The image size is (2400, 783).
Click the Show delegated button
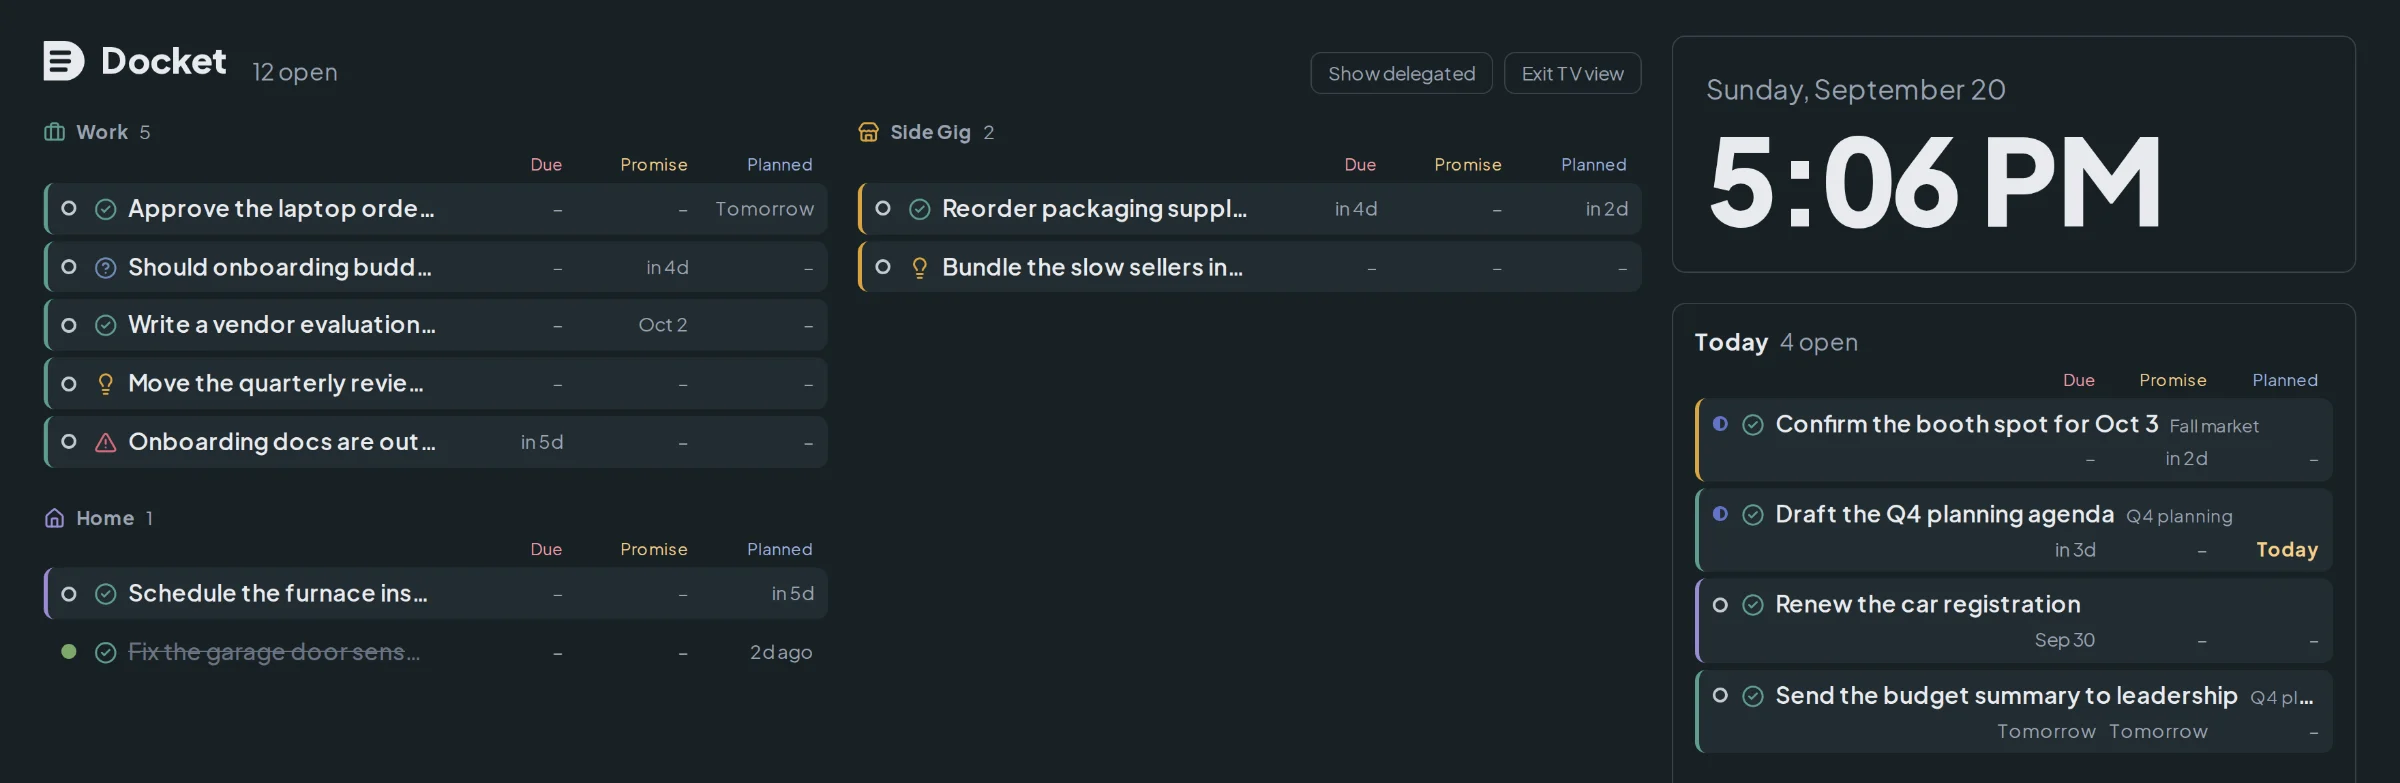coord(1401,73)
